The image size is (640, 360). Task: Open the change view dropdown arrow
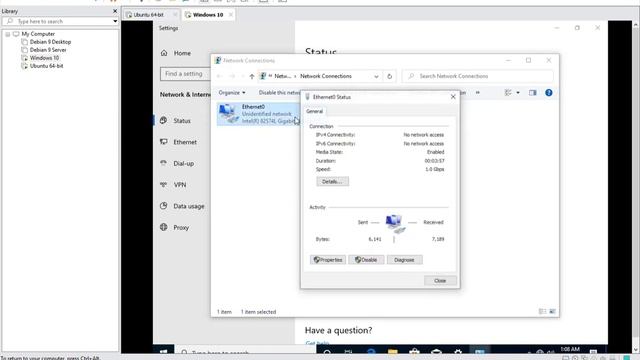tap(518, 93)
